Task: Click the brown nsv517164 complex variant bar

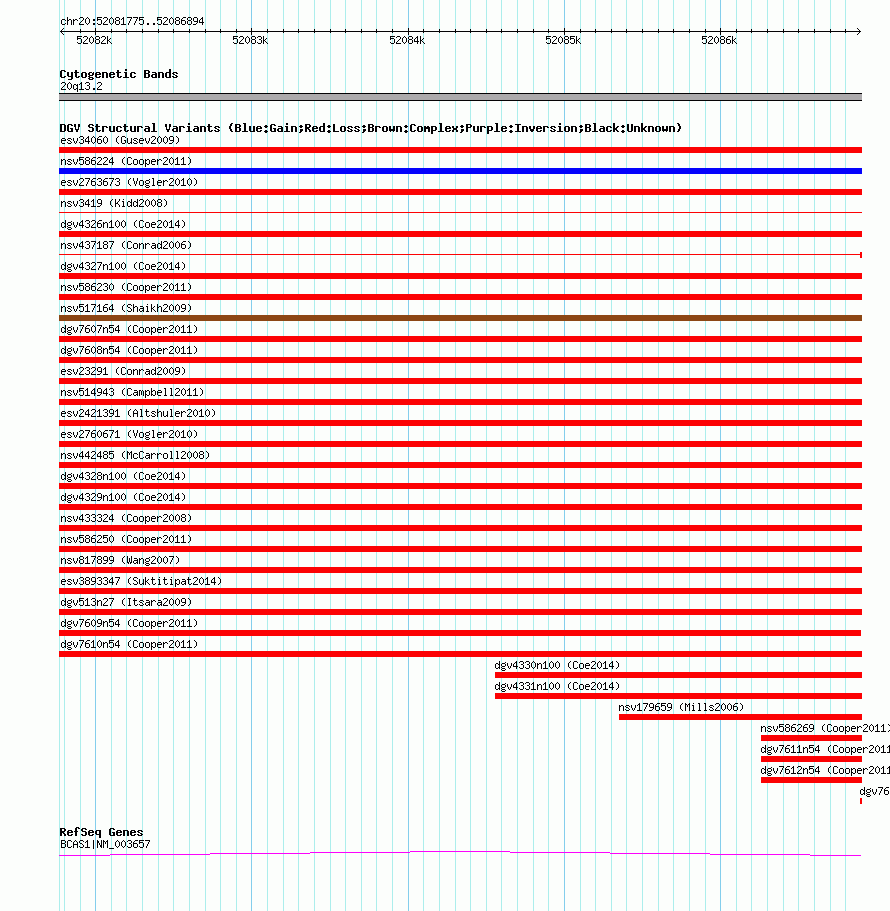Action: (x=460, y=318)
